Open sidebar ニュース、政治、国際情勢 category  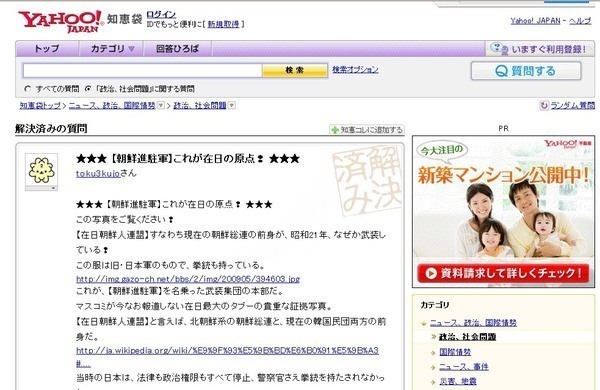[x=473, y=323]
